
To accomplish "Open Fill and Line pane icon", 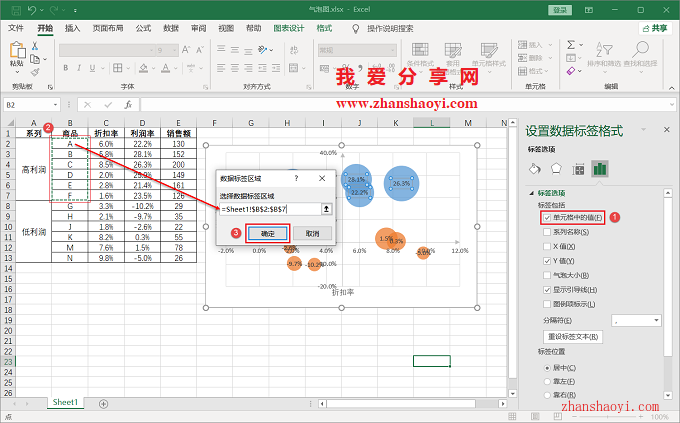I will pos(535,169).
